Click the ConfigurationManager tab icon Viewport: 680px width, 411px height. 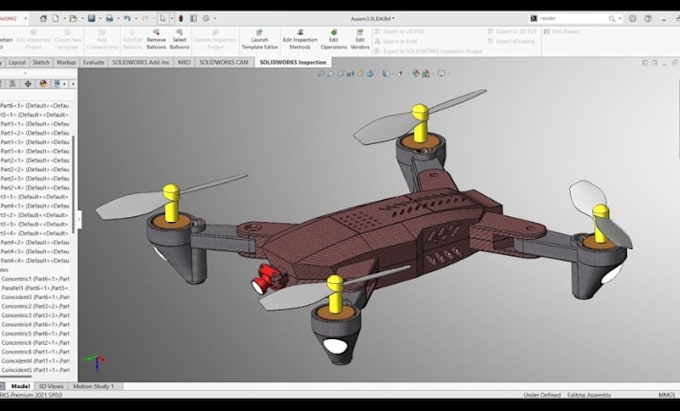coord(13,84)
